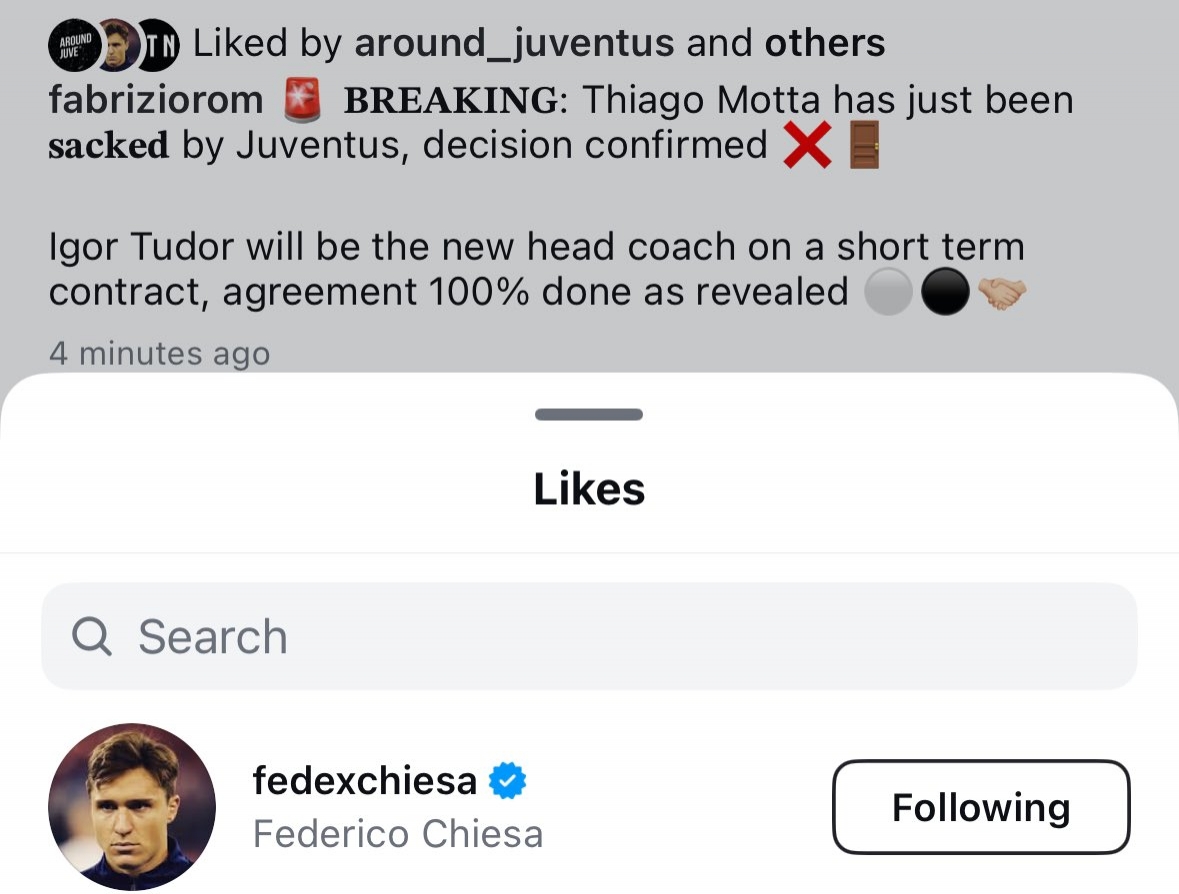Screen dimensions: 1179x894
Task: Click the fedexchiesa username
Action: [365, 781]
